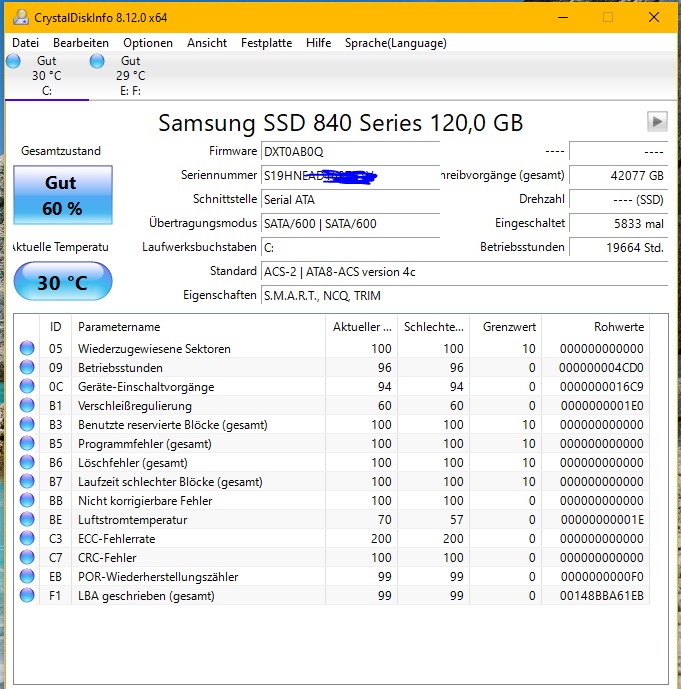Click status orb for Nicht korrigierbare Fehler
681x689 pixels.
click(x=27, y=500)
